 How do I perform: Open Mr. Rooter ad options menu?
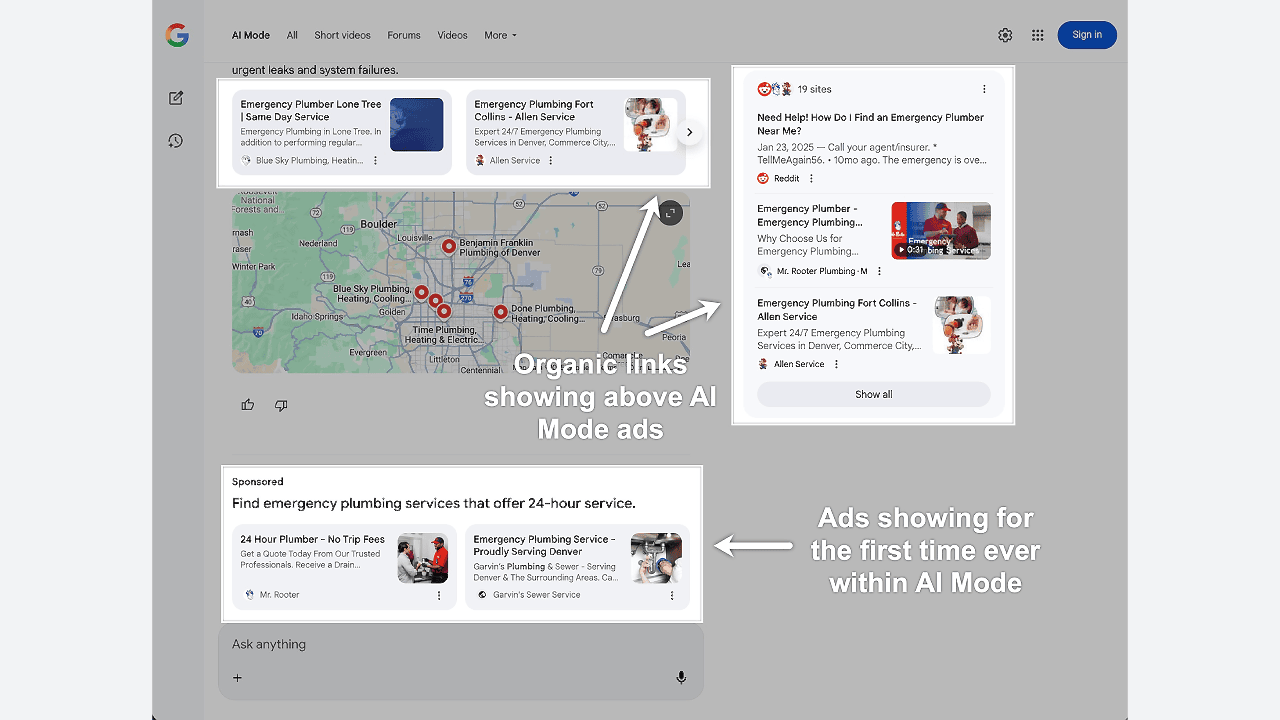click(439, 595)
